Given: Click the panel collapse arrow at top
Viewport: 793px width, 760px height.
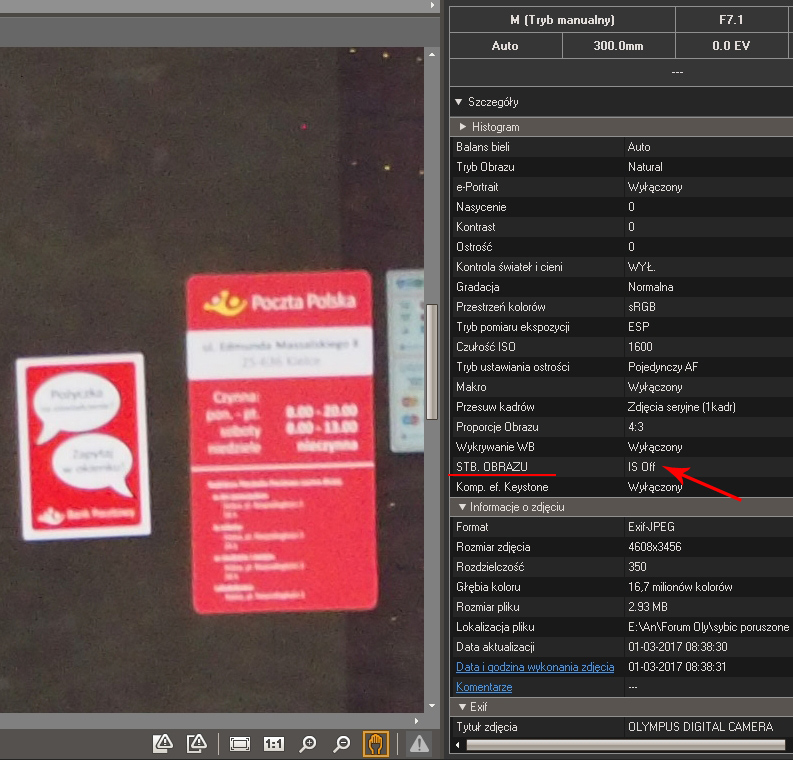Looking at the screenshot, I should tap(432, 5).
